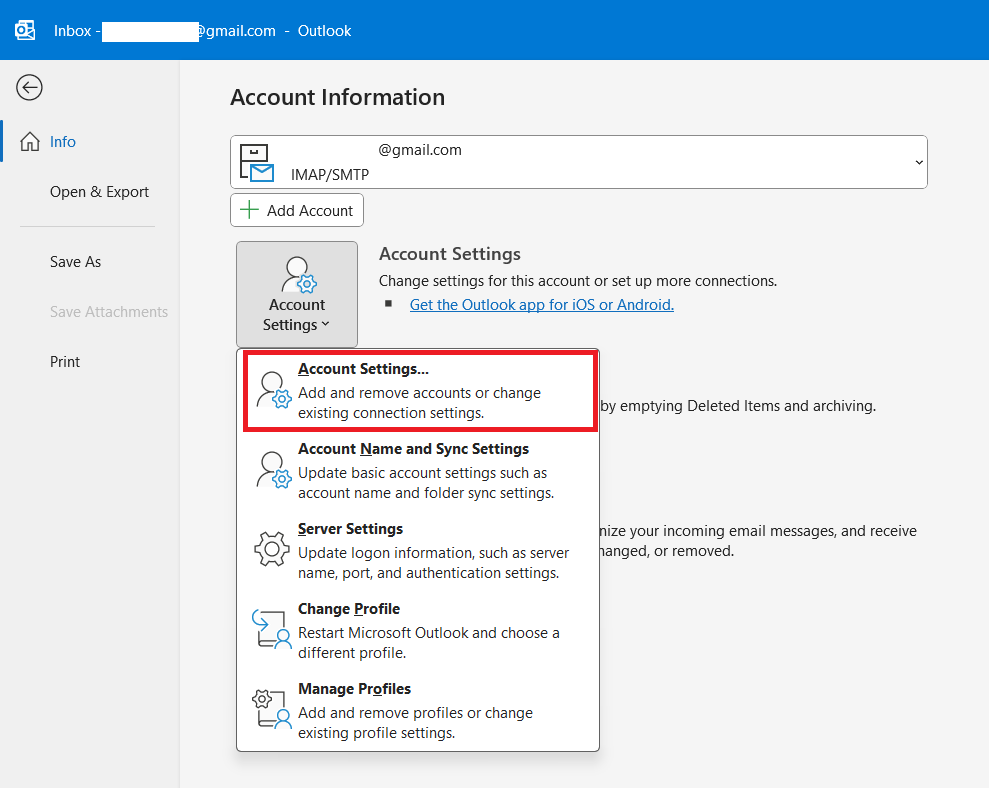Click the Account Information heading
This screenshot has width=989, height=788.
[338, 97]
